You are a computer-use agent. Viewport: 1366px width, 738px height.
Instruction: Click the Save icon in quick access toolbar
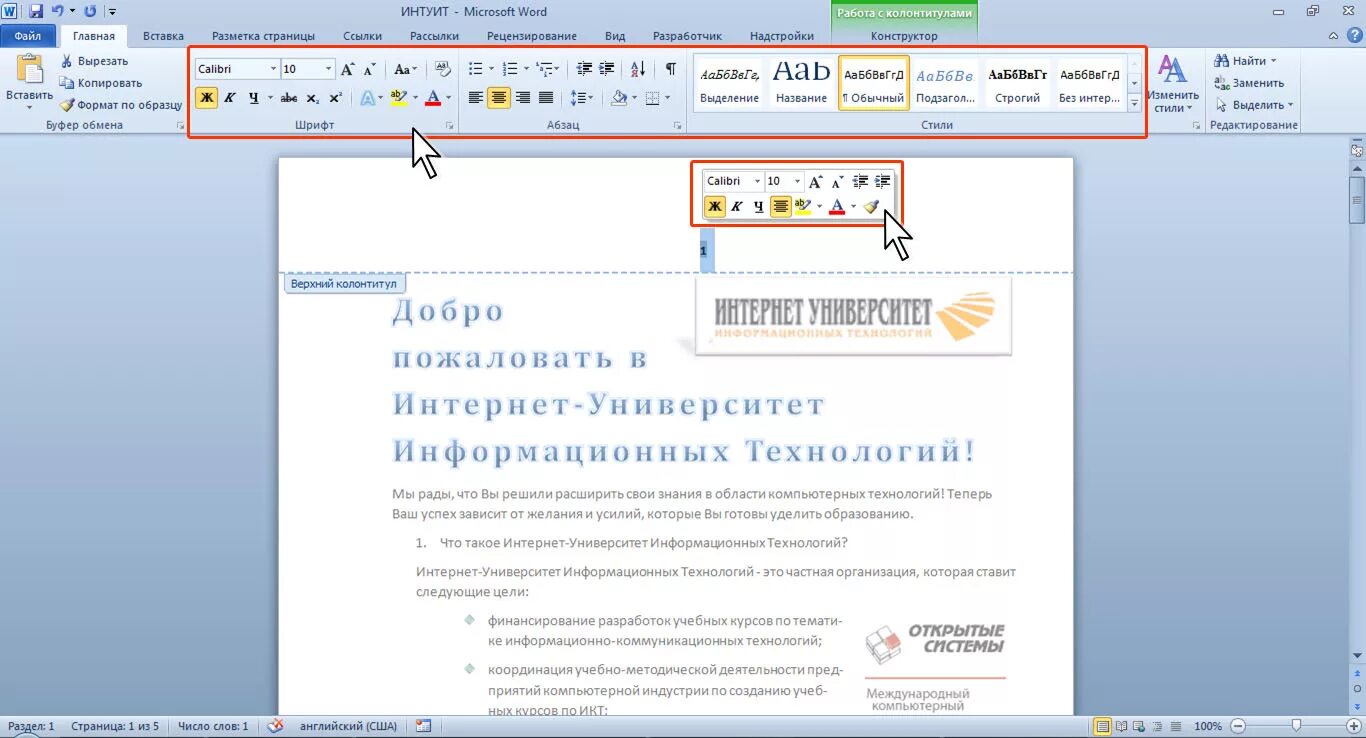36,11
